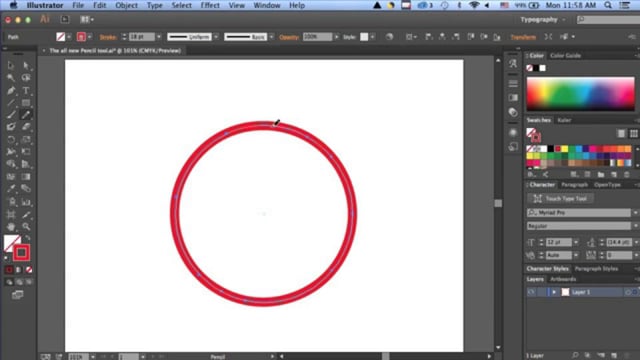The image size is (640, 360).
Task: Open stroke weight dropdown in control bar
Action: (159, 37)
